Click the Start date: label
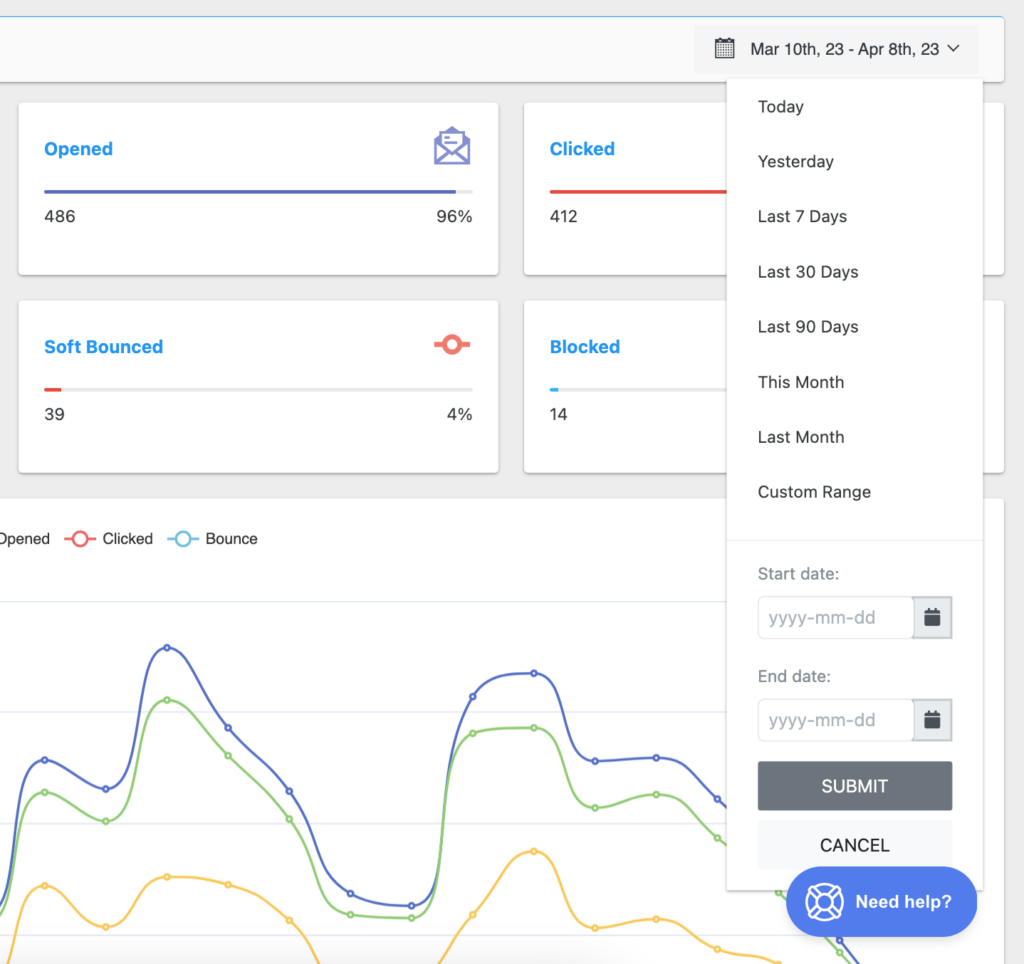 [x=798, y=573]
